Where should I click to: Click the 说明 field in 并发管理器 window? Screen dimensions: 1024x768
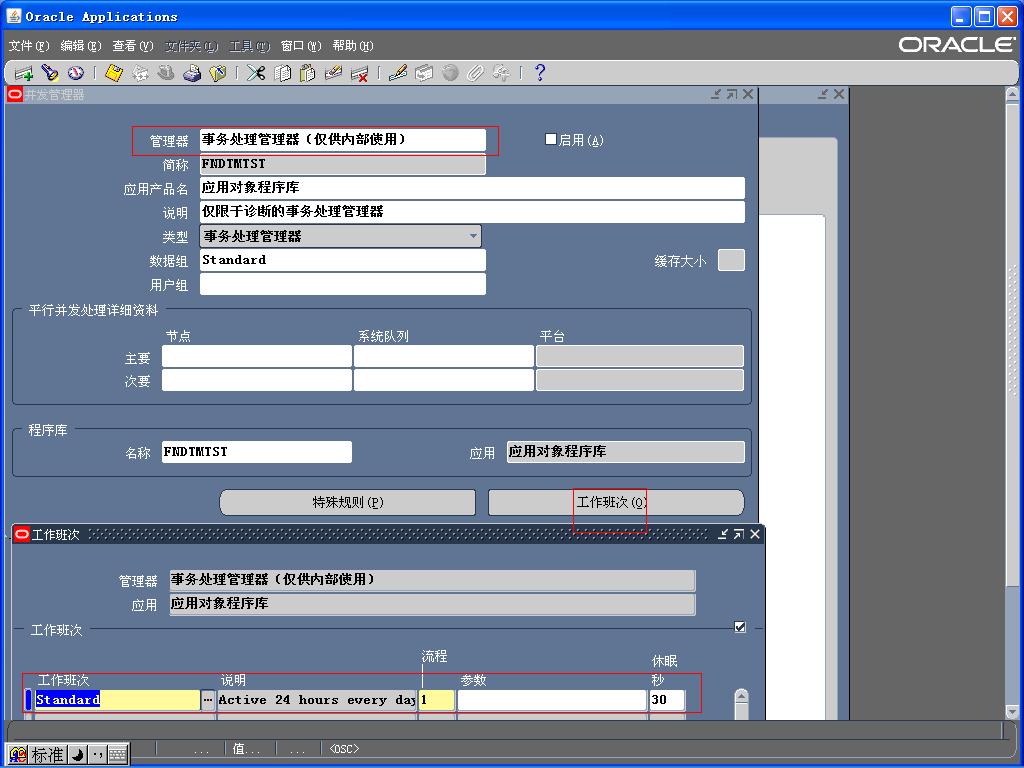tap(472, 212)
